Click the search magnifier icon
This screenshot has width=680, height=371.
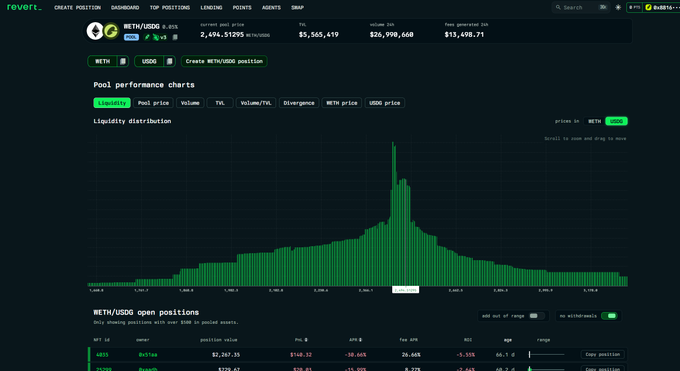pyautogui.click(x=558, y=7)
